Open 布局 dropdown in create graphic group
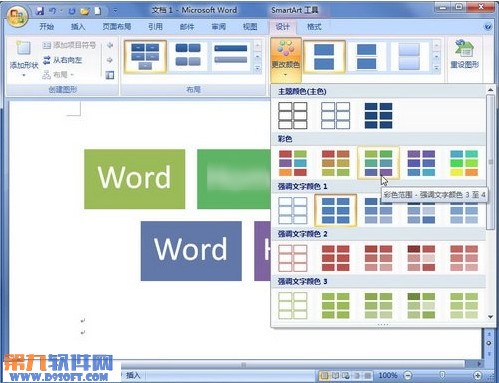499x383 pixels. point(58,75)
